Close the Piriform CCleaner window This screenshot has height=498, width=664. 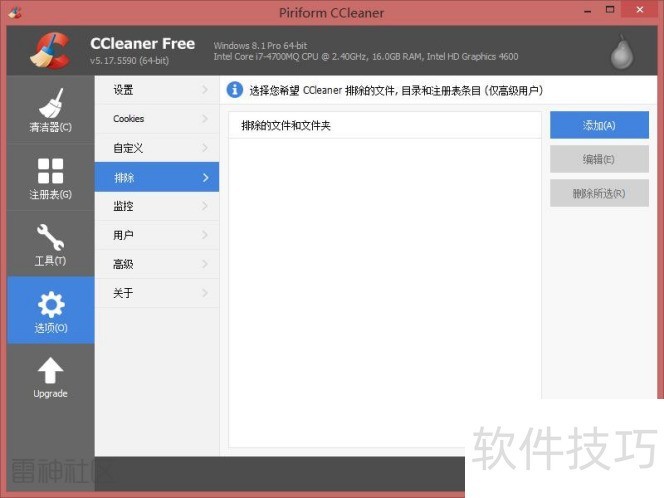[x=640, y=10]
